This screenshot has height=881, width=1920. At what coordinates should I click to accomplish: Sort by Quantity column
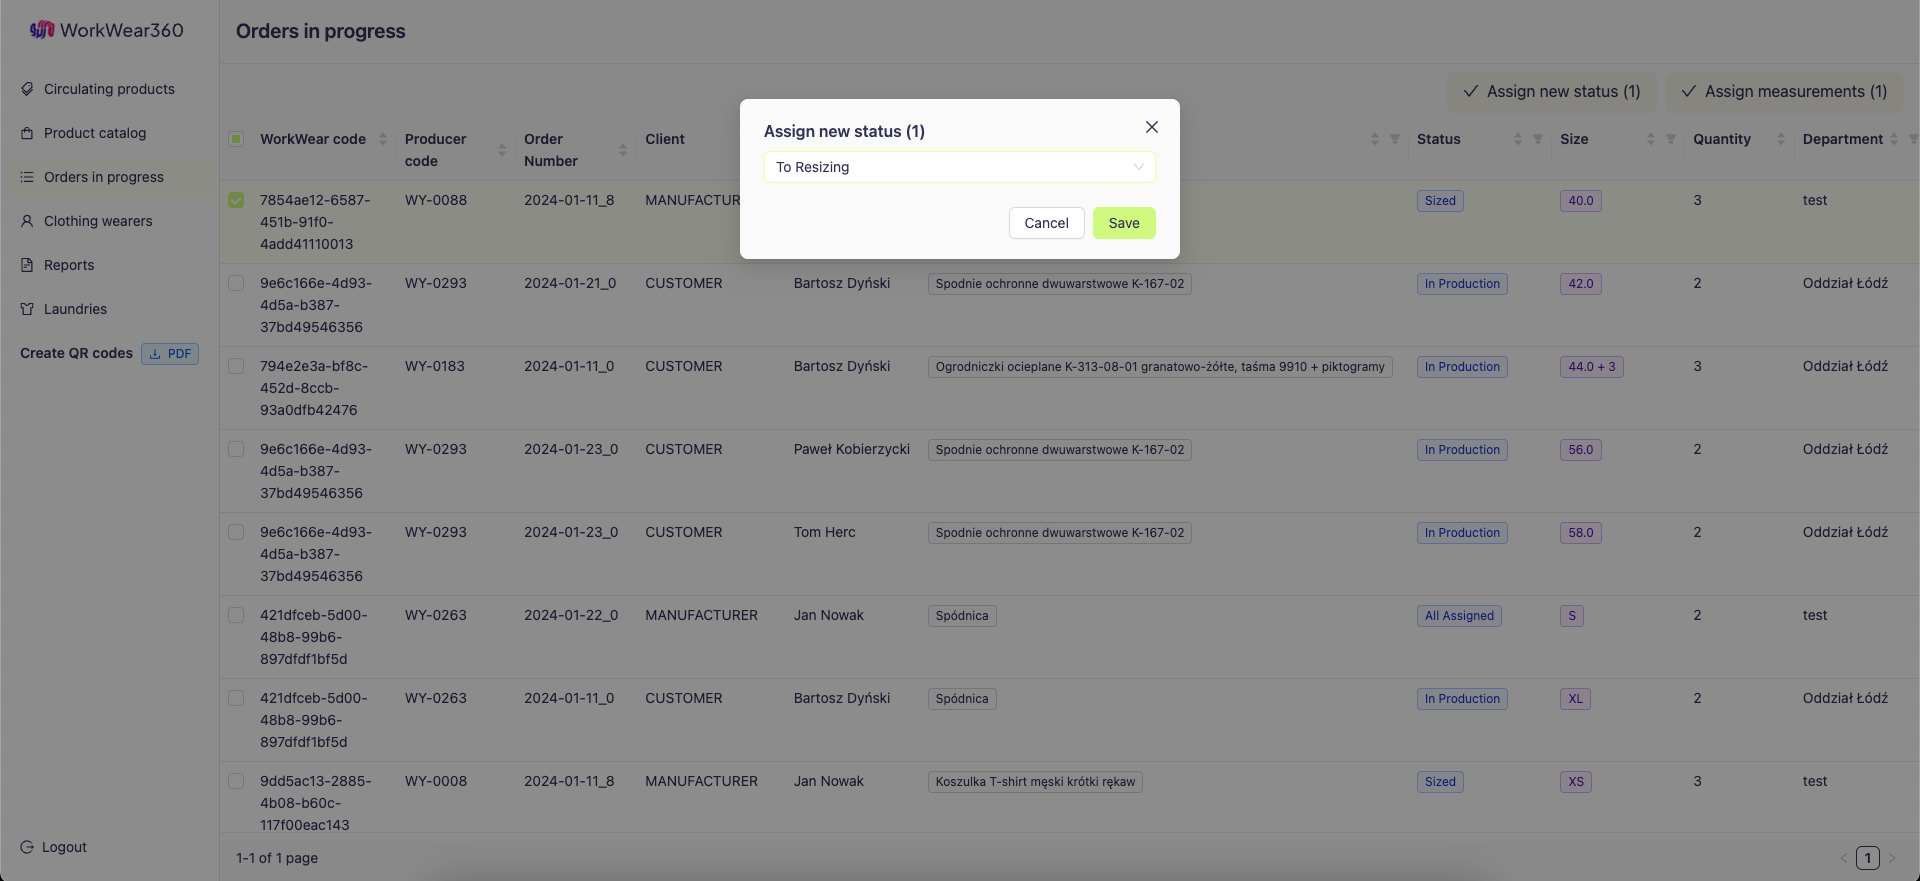(1780, 139)
